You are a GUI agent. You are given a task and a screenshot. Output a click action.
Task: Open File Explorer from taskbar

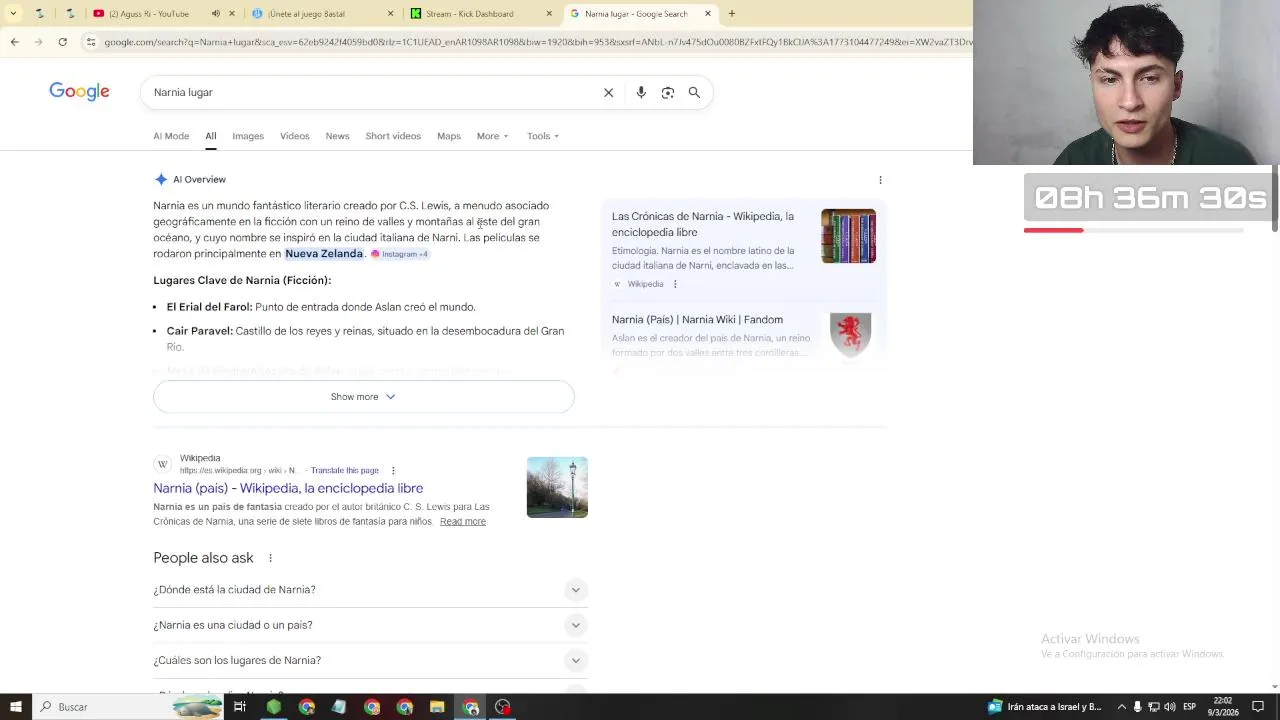coord(437,707)
